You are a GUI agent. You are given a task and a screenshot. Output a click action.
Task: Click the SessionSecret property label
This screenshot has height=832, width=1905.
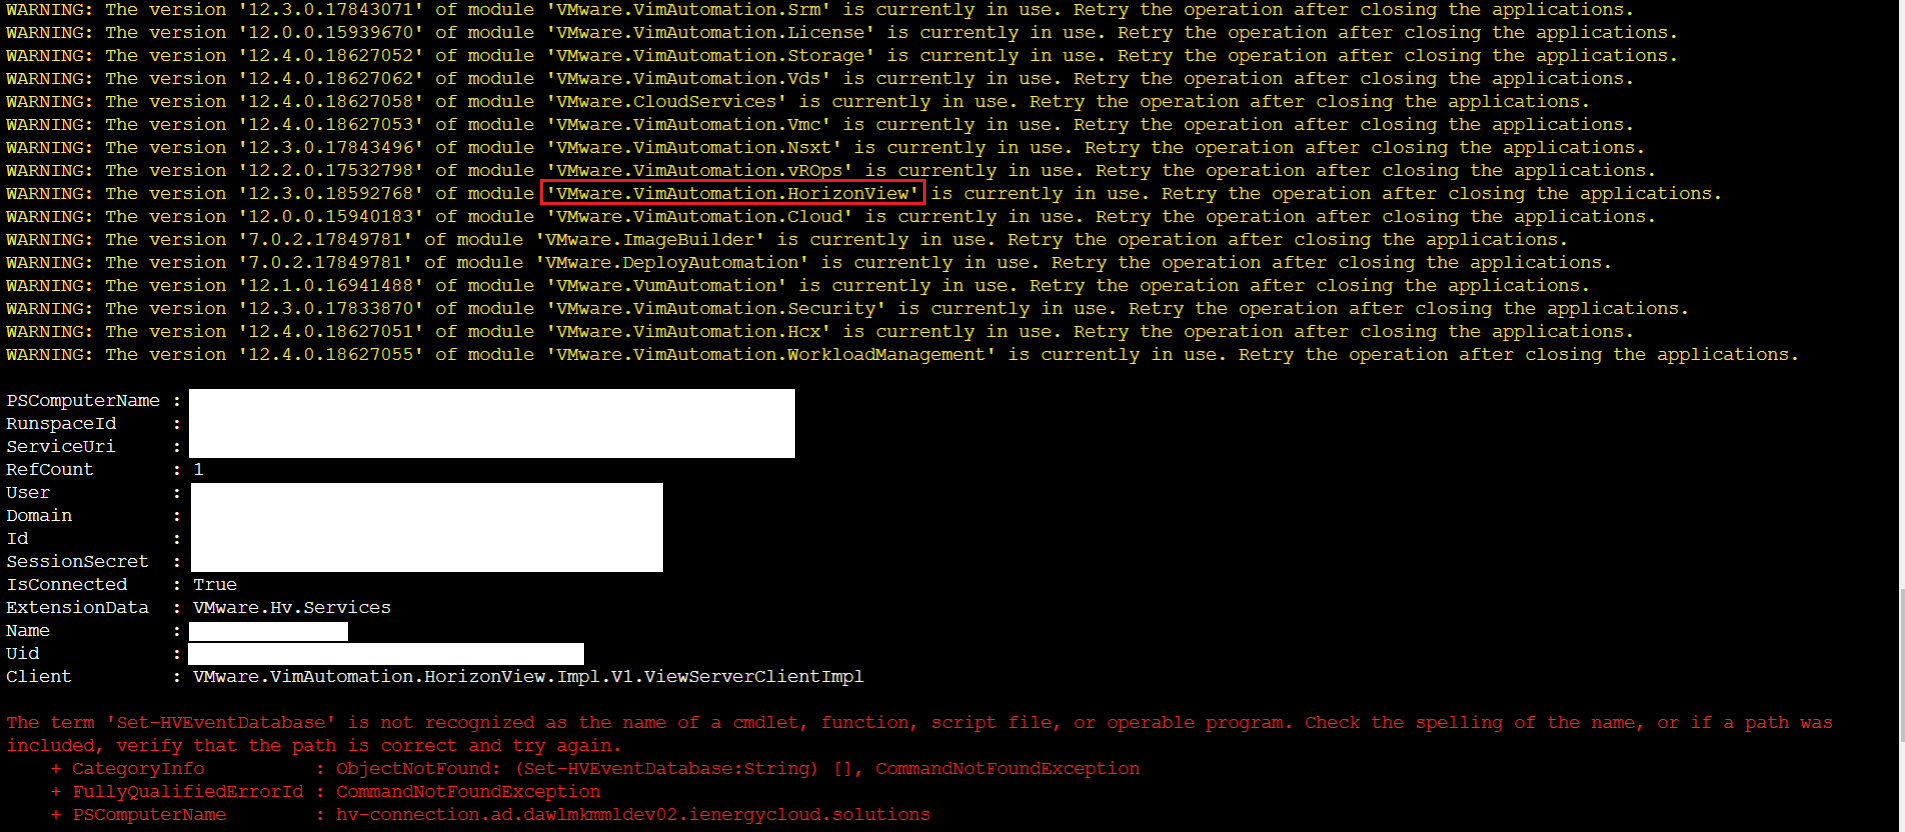pos(77,562)
